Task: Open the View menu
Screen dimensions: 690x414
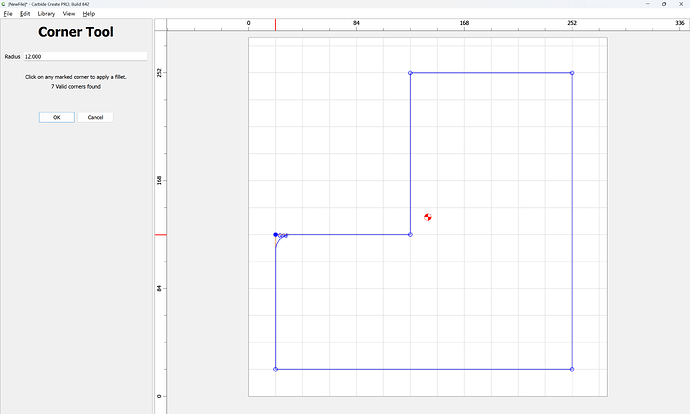Action: click(x=69, y=14)
